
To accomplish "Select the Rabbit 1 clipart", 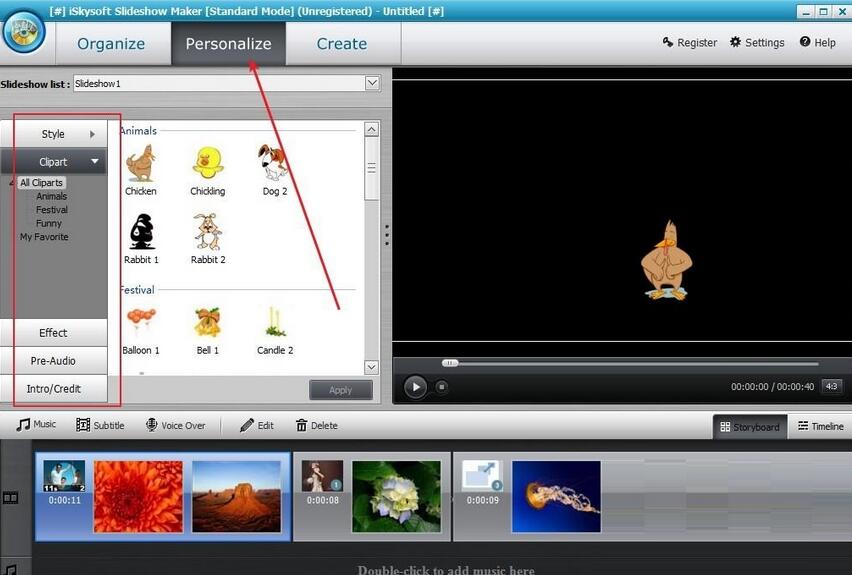I will [x=141, y=239].
